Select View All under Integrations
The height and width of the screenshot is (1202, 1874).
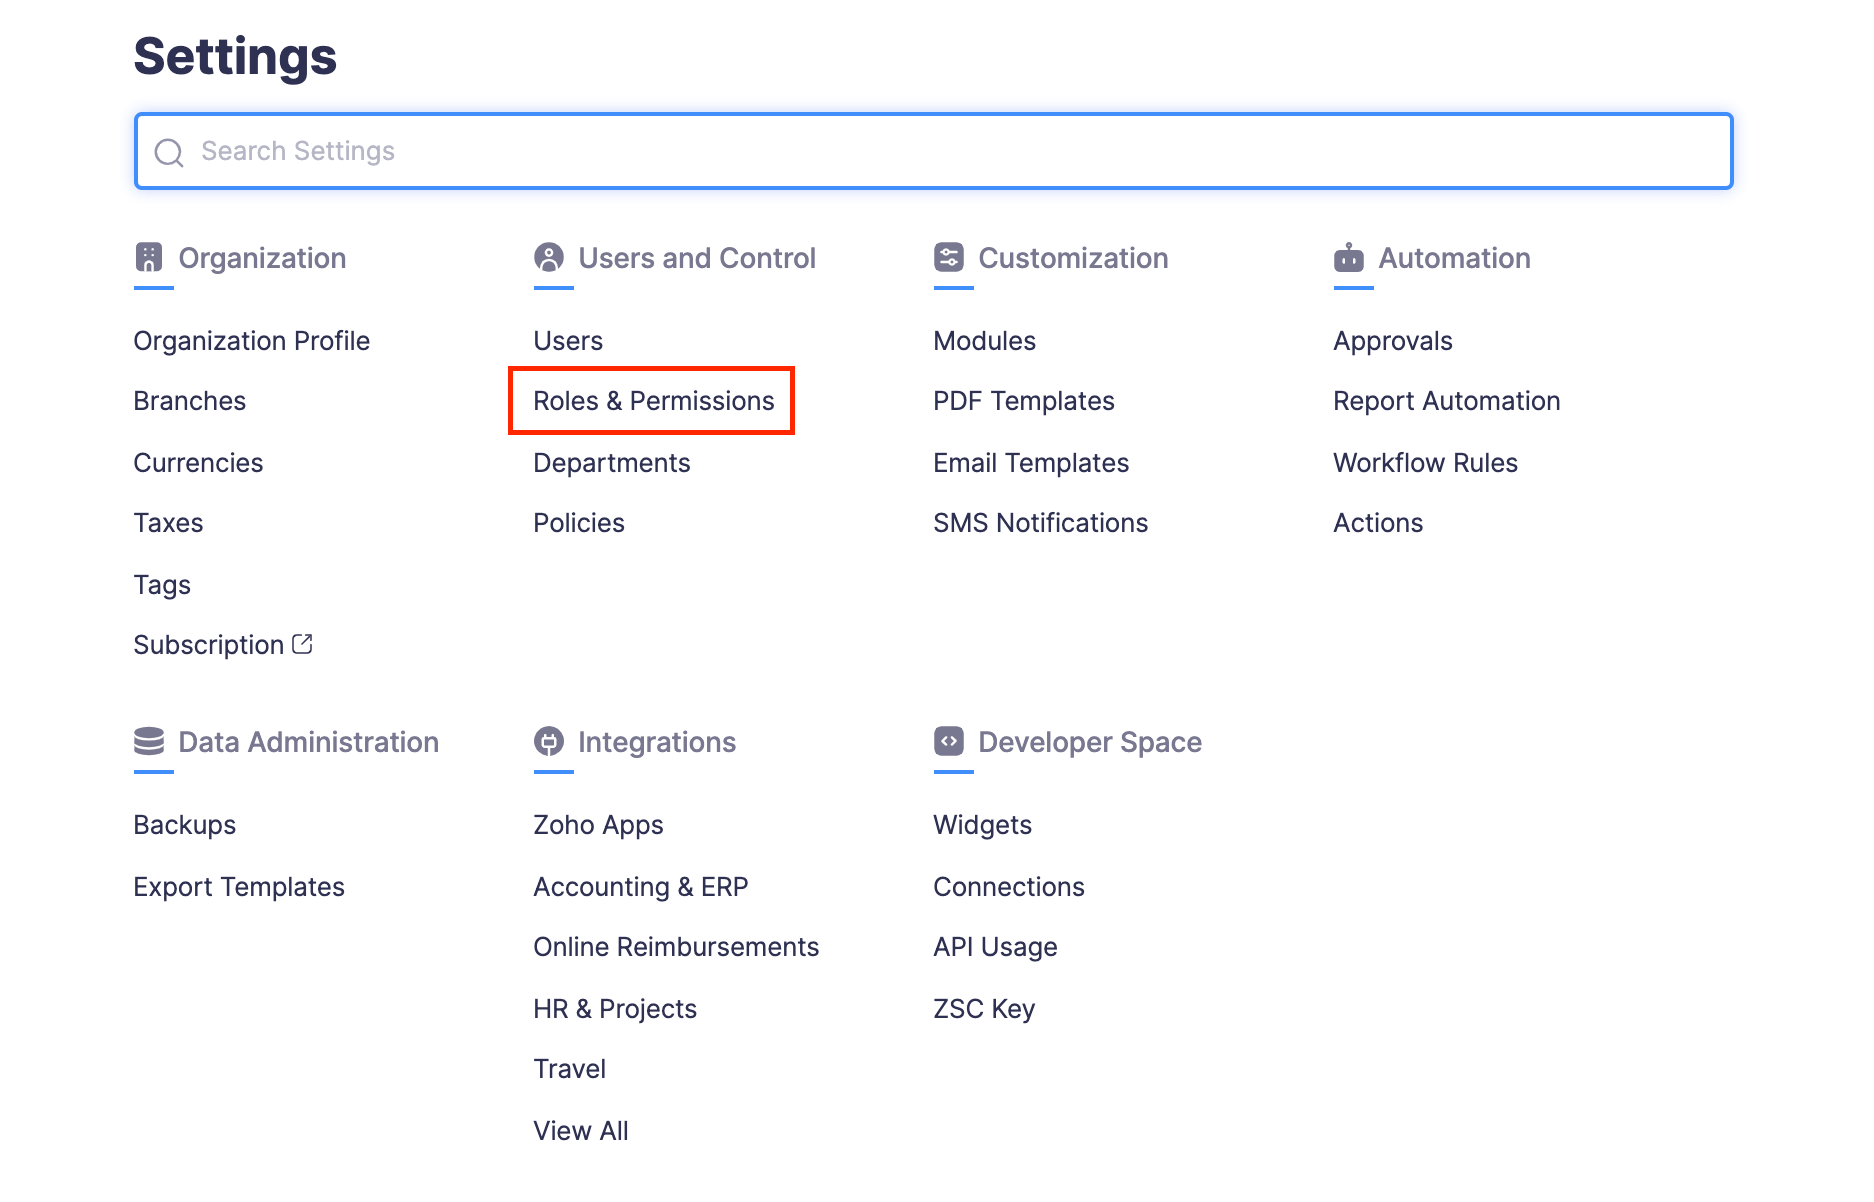580,1131
